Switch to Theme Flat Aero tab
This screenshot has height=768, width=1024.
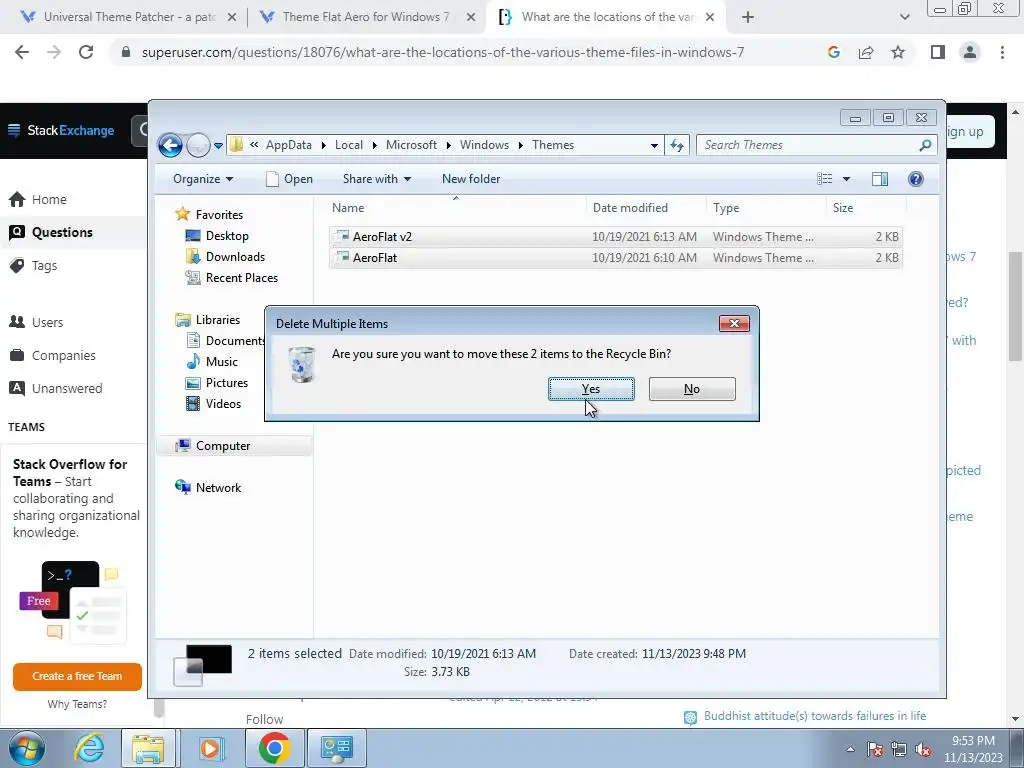pyautogui.click(x=366, y=17)
